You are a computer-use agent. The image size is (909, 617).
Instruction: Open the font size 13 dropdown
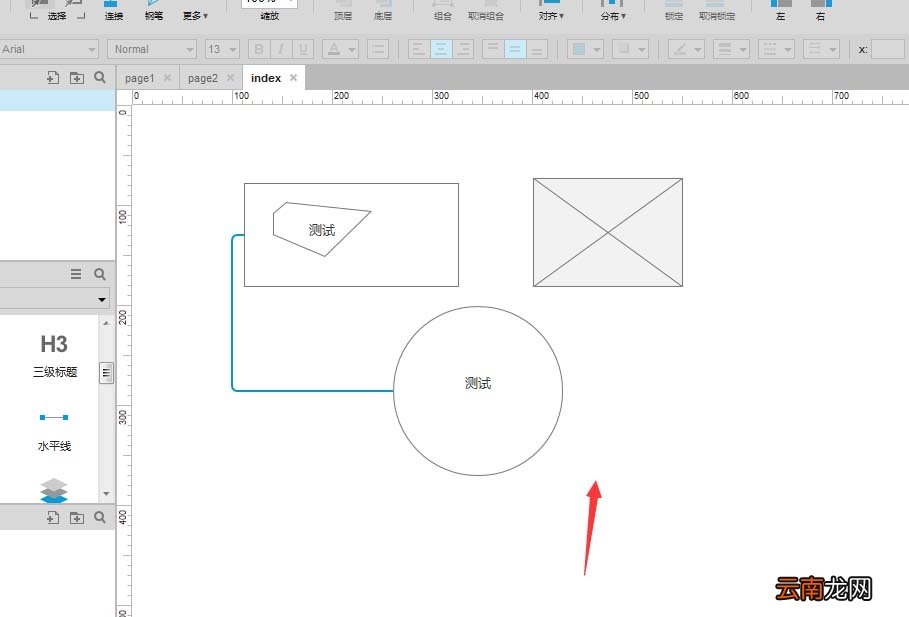pyautogui.click(x=222, y=49)
